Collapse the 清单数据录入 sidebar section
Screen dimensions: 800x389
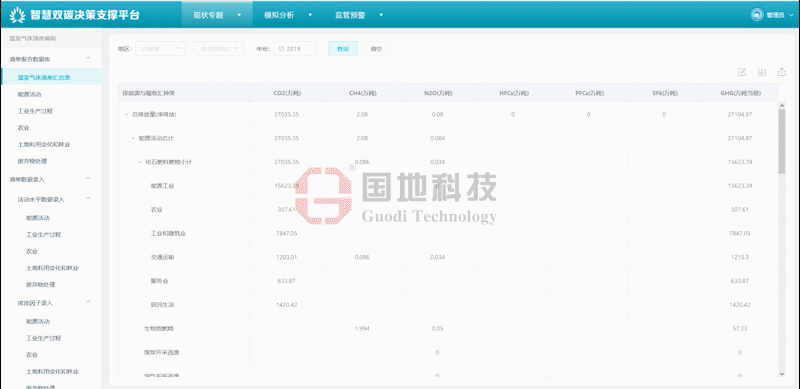pos(88,179)
